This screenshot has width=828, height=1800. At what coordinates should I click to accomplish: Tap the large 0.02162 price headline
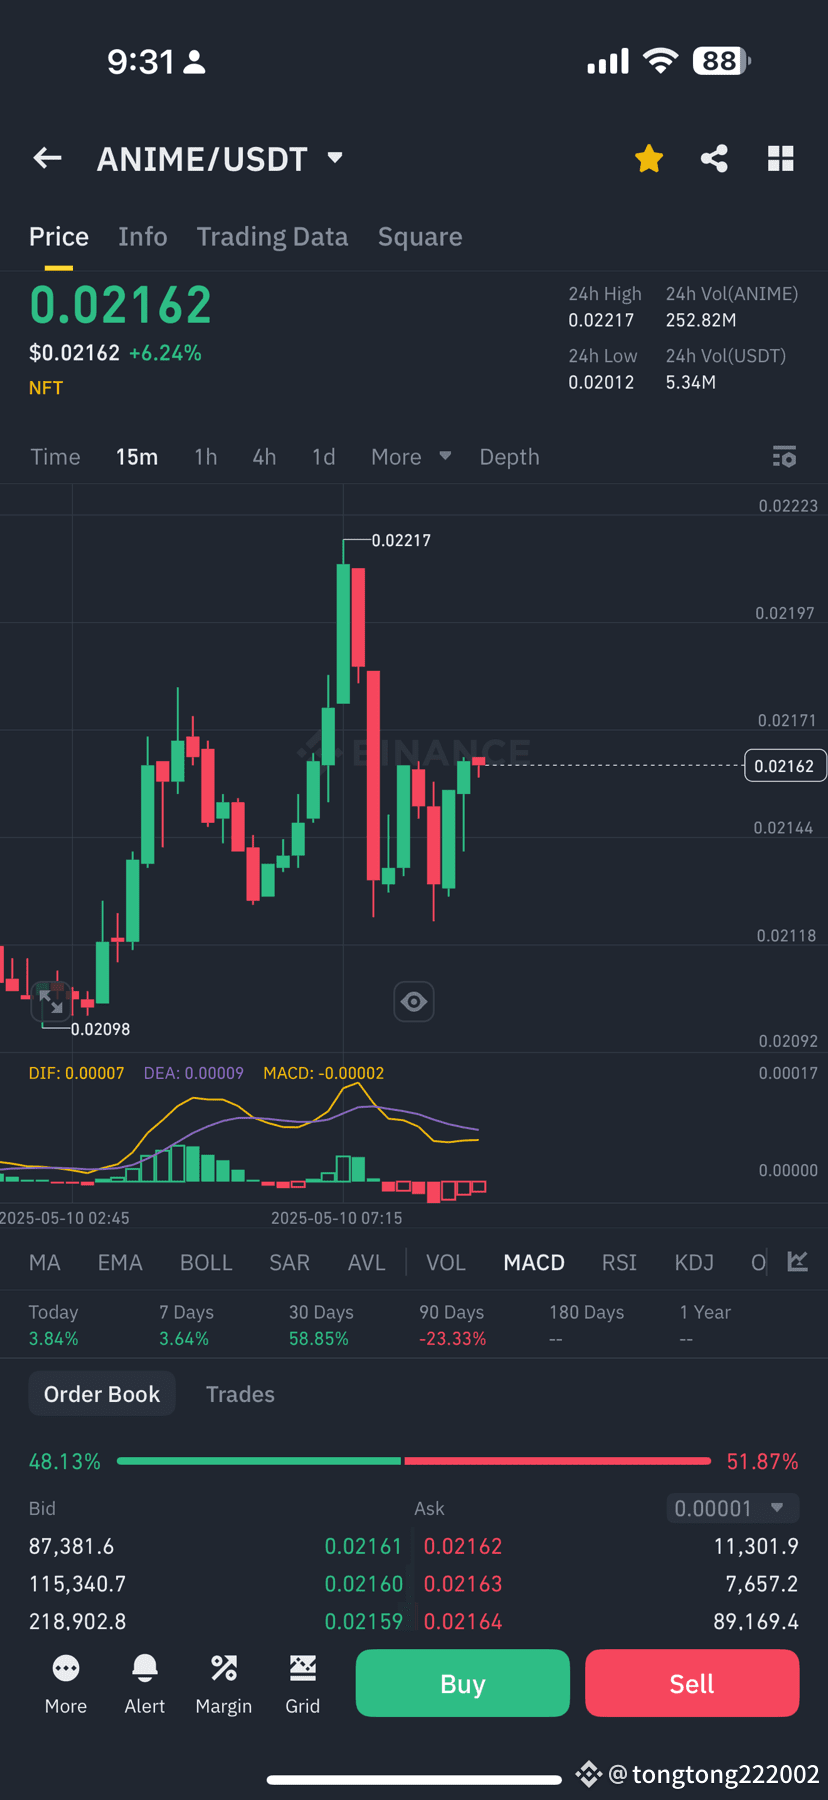[x=120, y=305]
